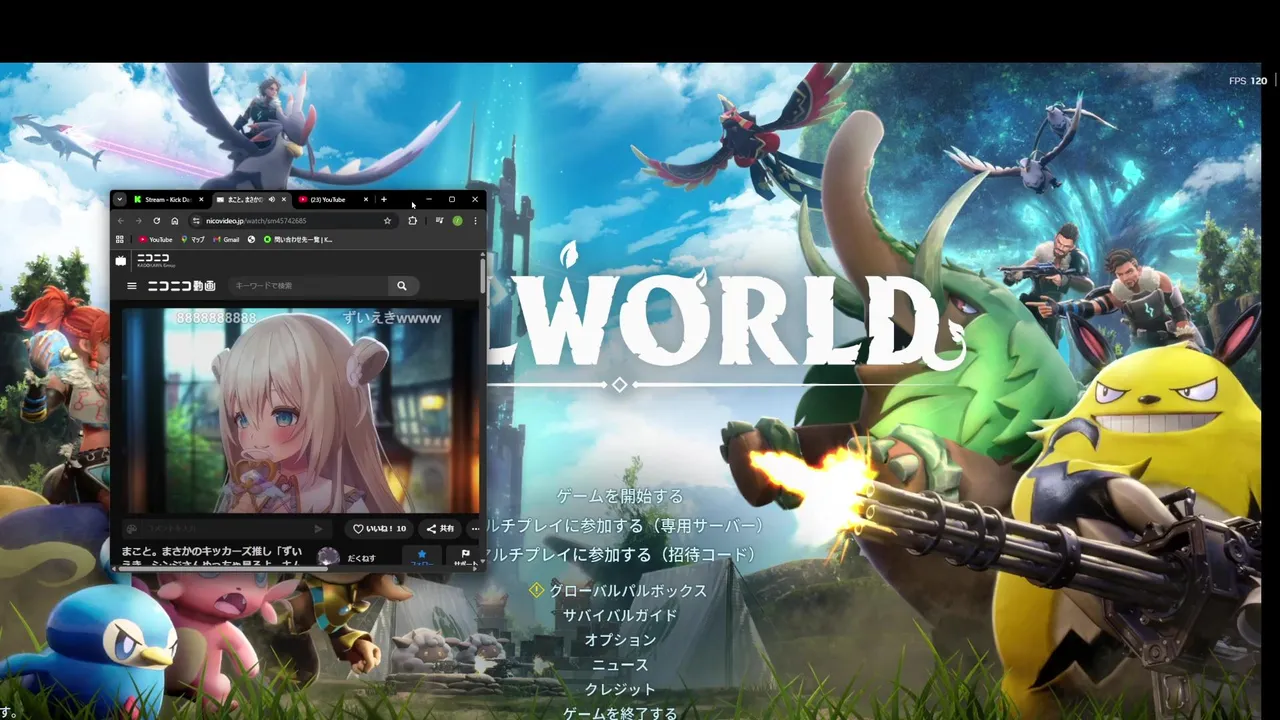Open the Chrome extensions puzzle icon
Viewport: 1280px width, 720px height.
coord(412,221)
